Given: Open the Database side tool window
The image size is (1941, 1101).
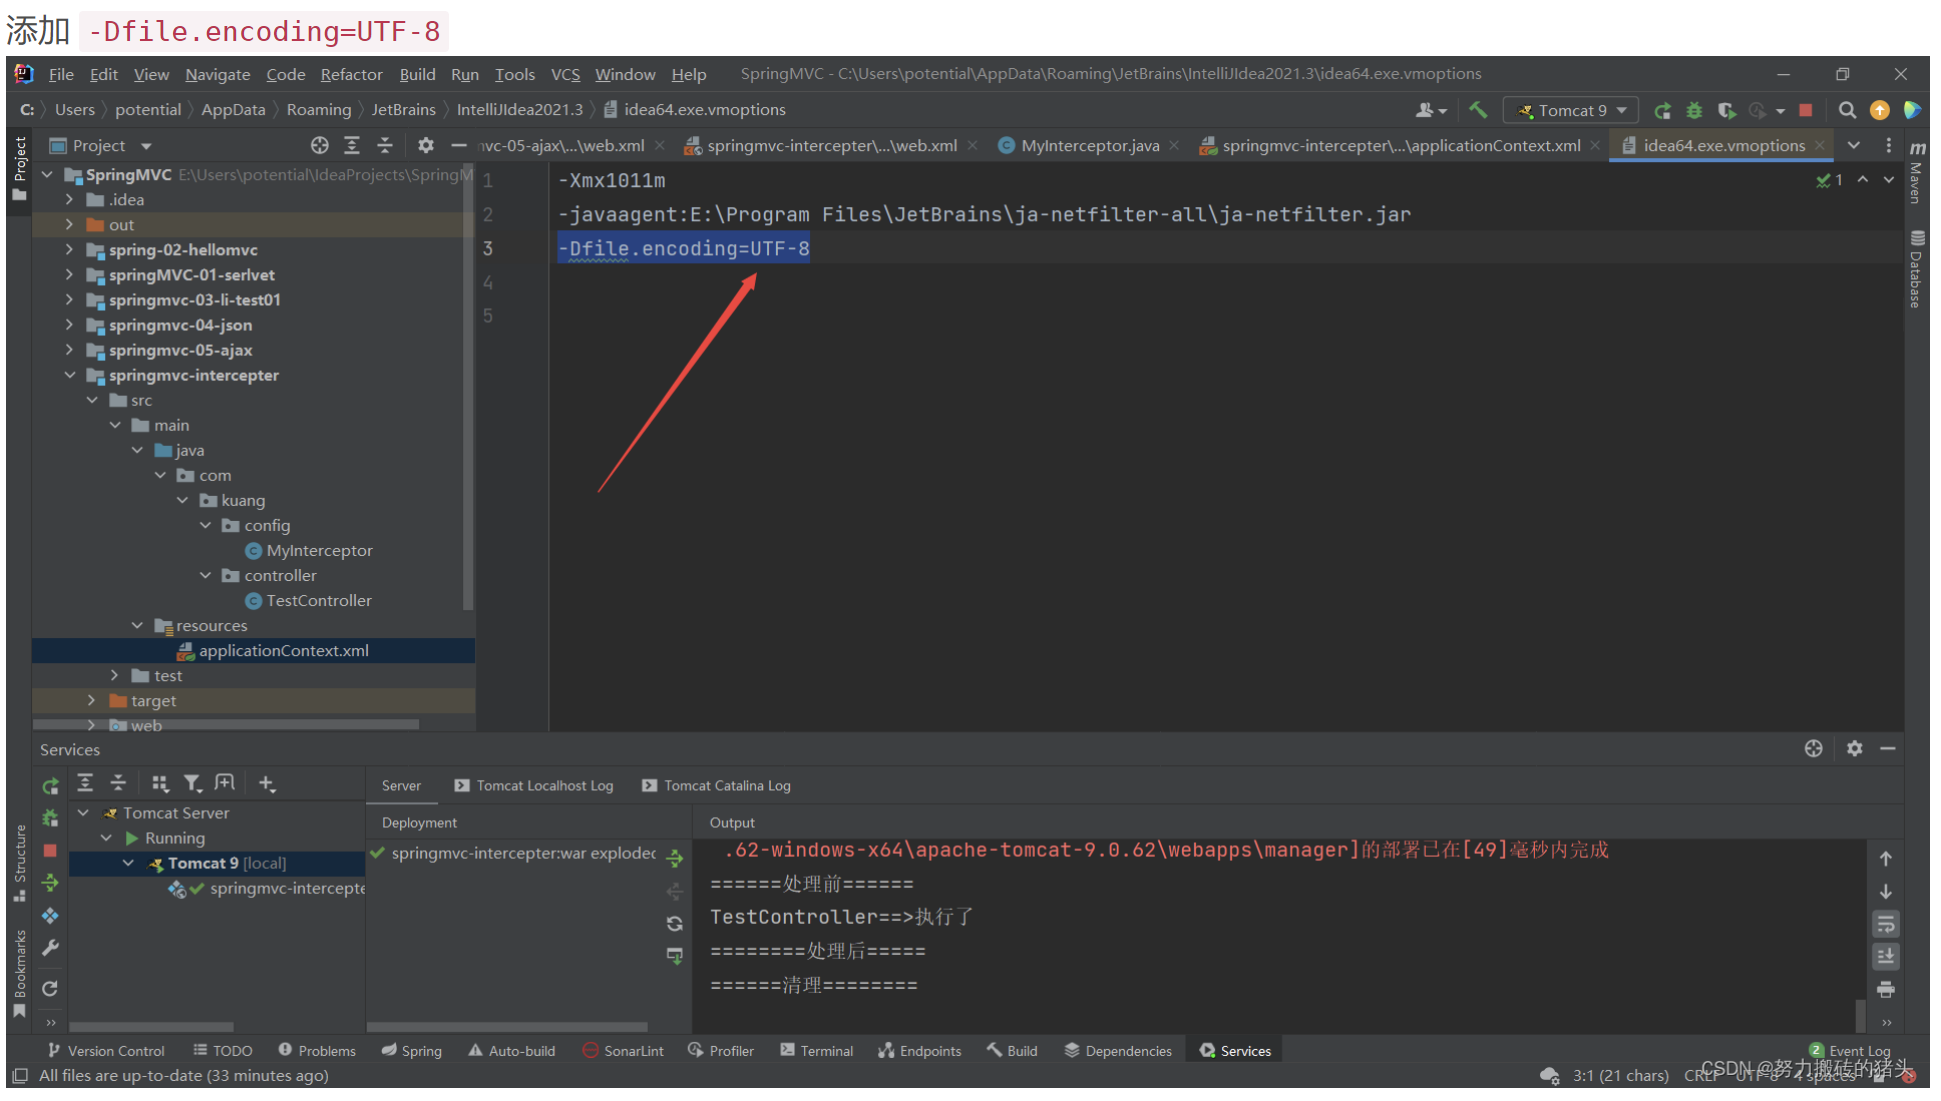Looking at the screenshot, I should tap(1916, 269).
